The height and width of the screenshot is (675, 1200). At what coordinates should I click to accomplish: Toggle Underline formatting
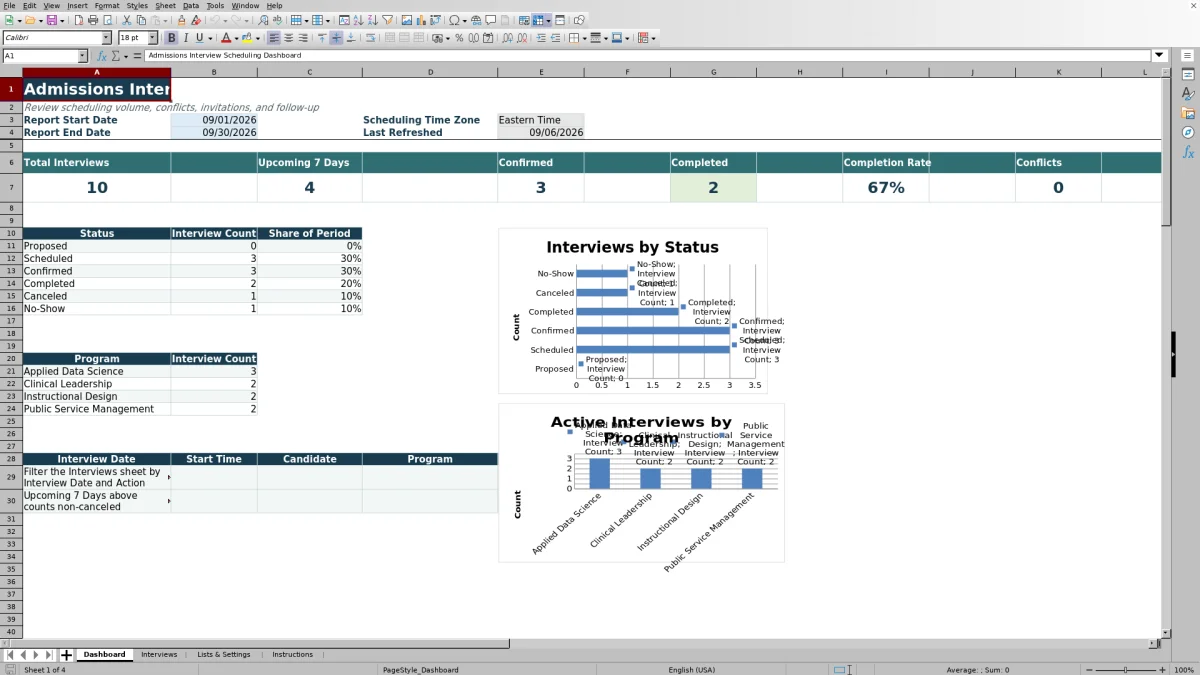coord(200,38)
